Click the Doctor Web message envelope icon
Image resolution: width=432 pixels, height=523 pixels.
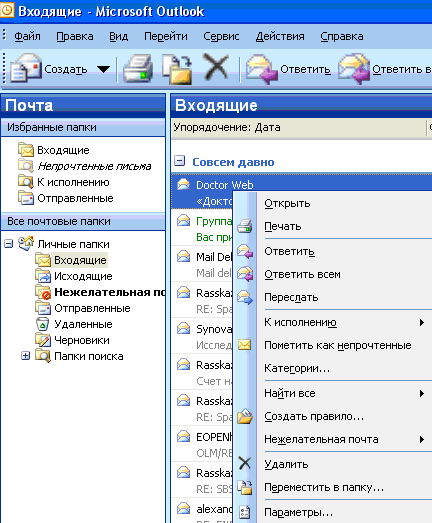183,184
